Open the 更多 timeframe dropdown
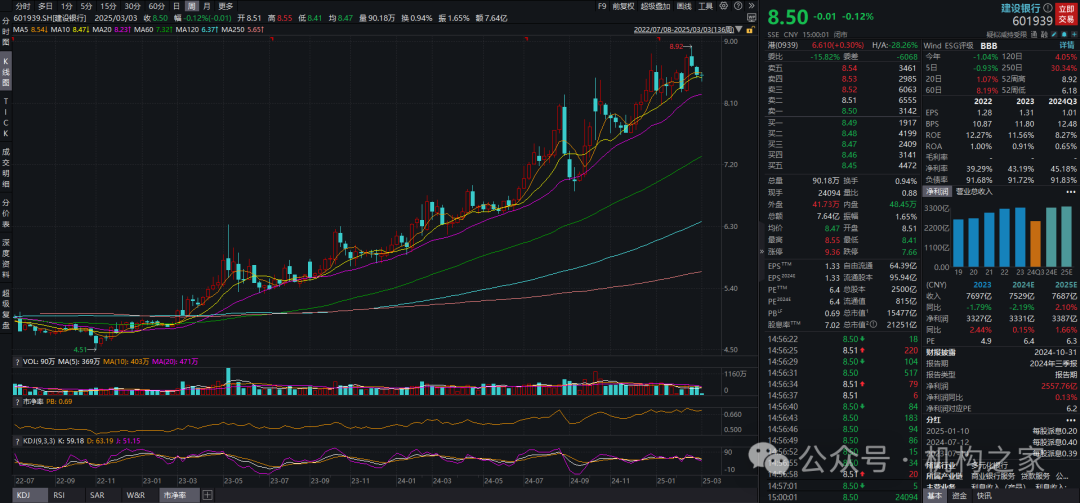The image size is (1080, 503). [x=225, y=6]
